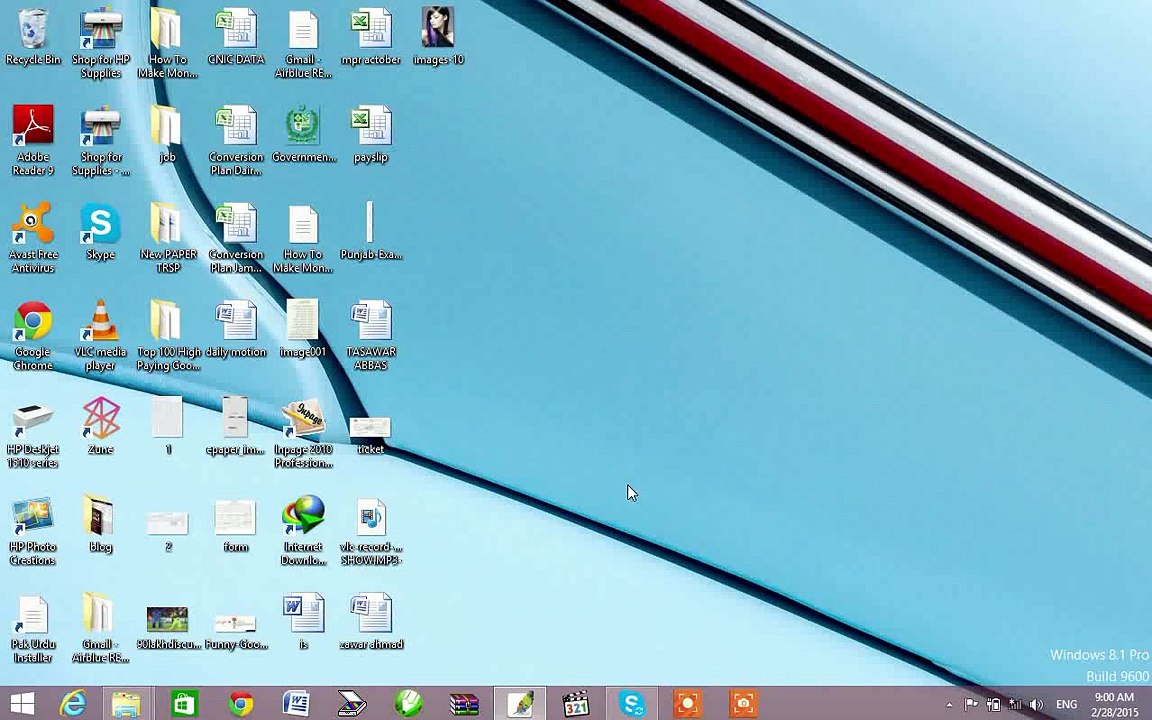
Task: Select the Blog folder icon
Action: click(x=101, y=525)
